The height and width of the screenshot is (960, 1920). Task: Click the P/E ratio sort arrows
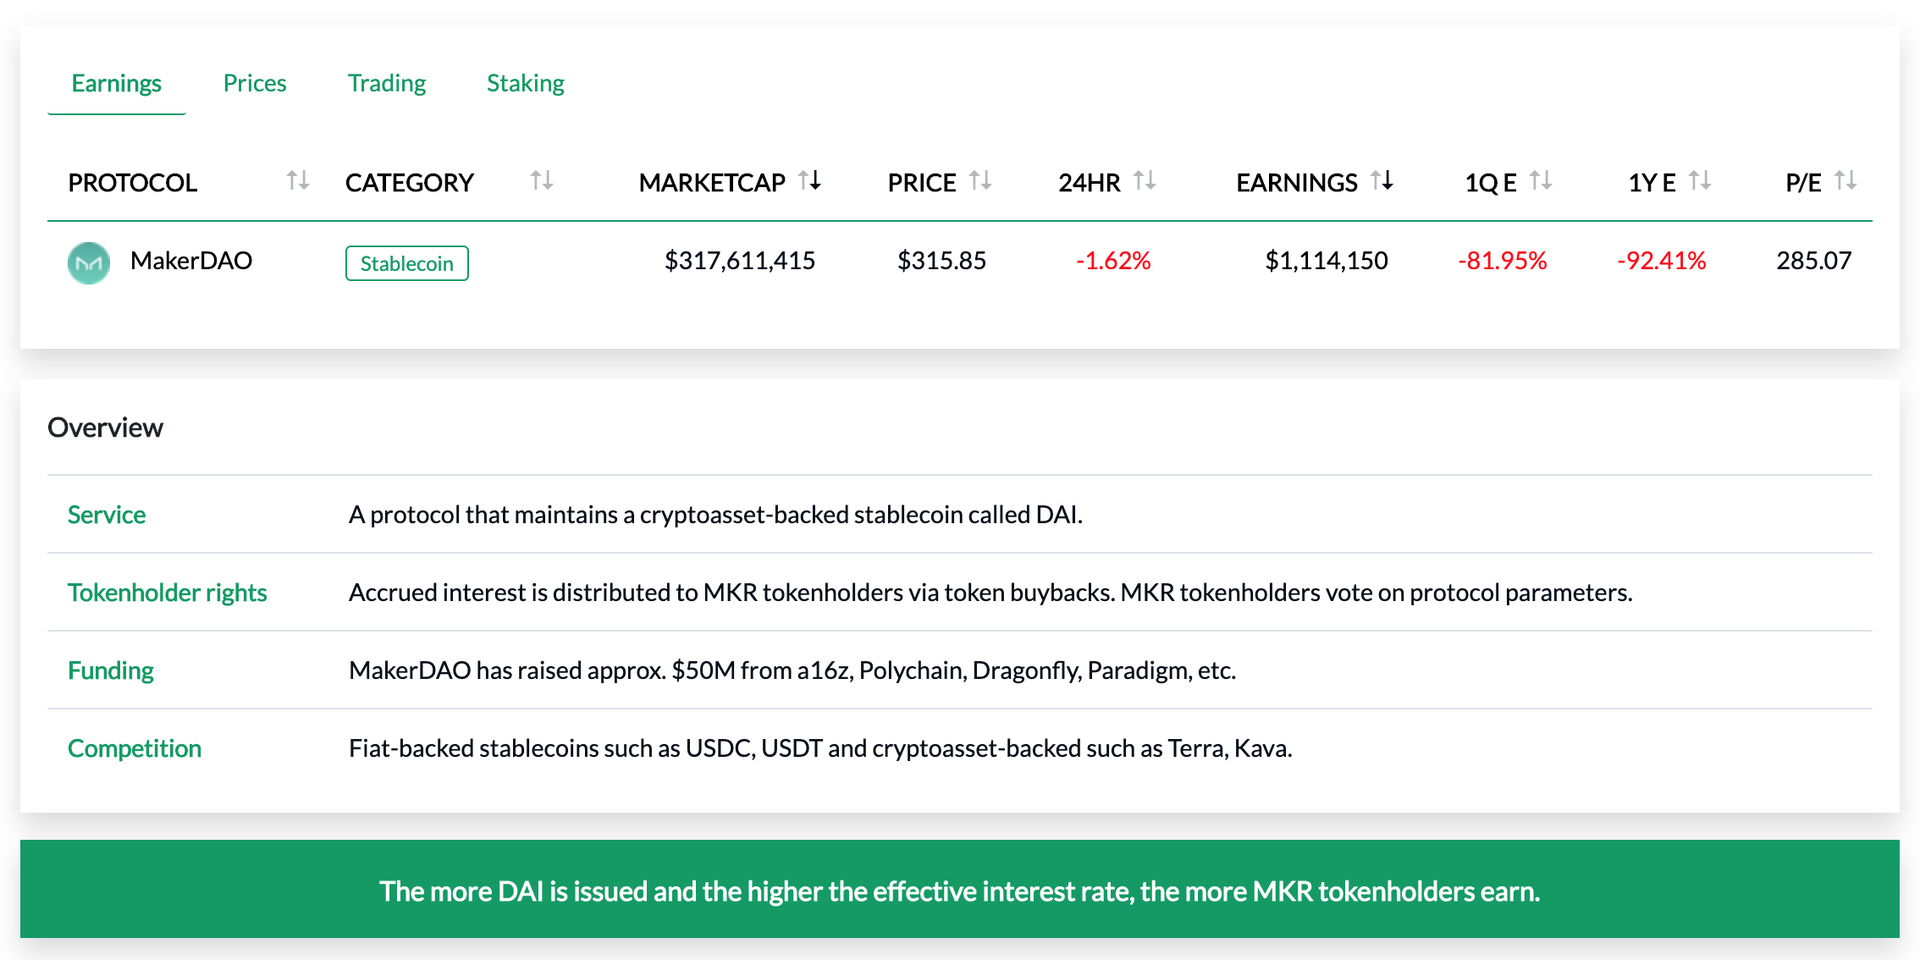pos(1846,181)
